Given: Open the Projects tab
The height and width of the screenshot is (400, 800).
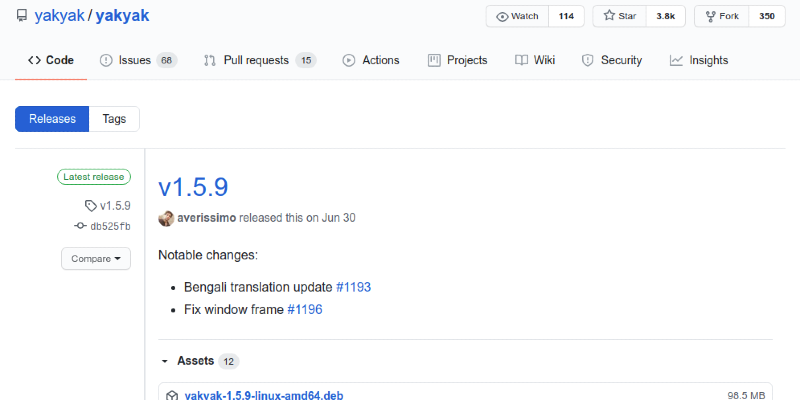Looking at the screenshot, I should 457,60.
